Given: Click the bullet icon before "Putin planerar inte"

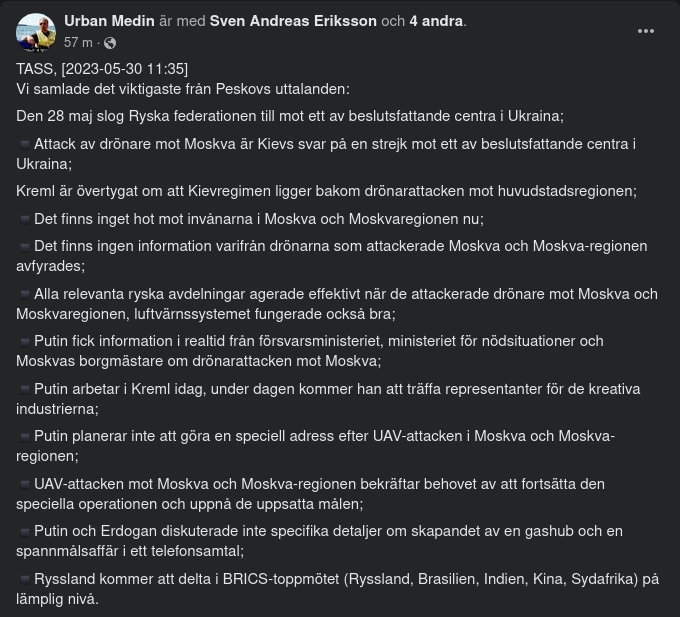Looking at the screenshot, I should tap(24, 436).
